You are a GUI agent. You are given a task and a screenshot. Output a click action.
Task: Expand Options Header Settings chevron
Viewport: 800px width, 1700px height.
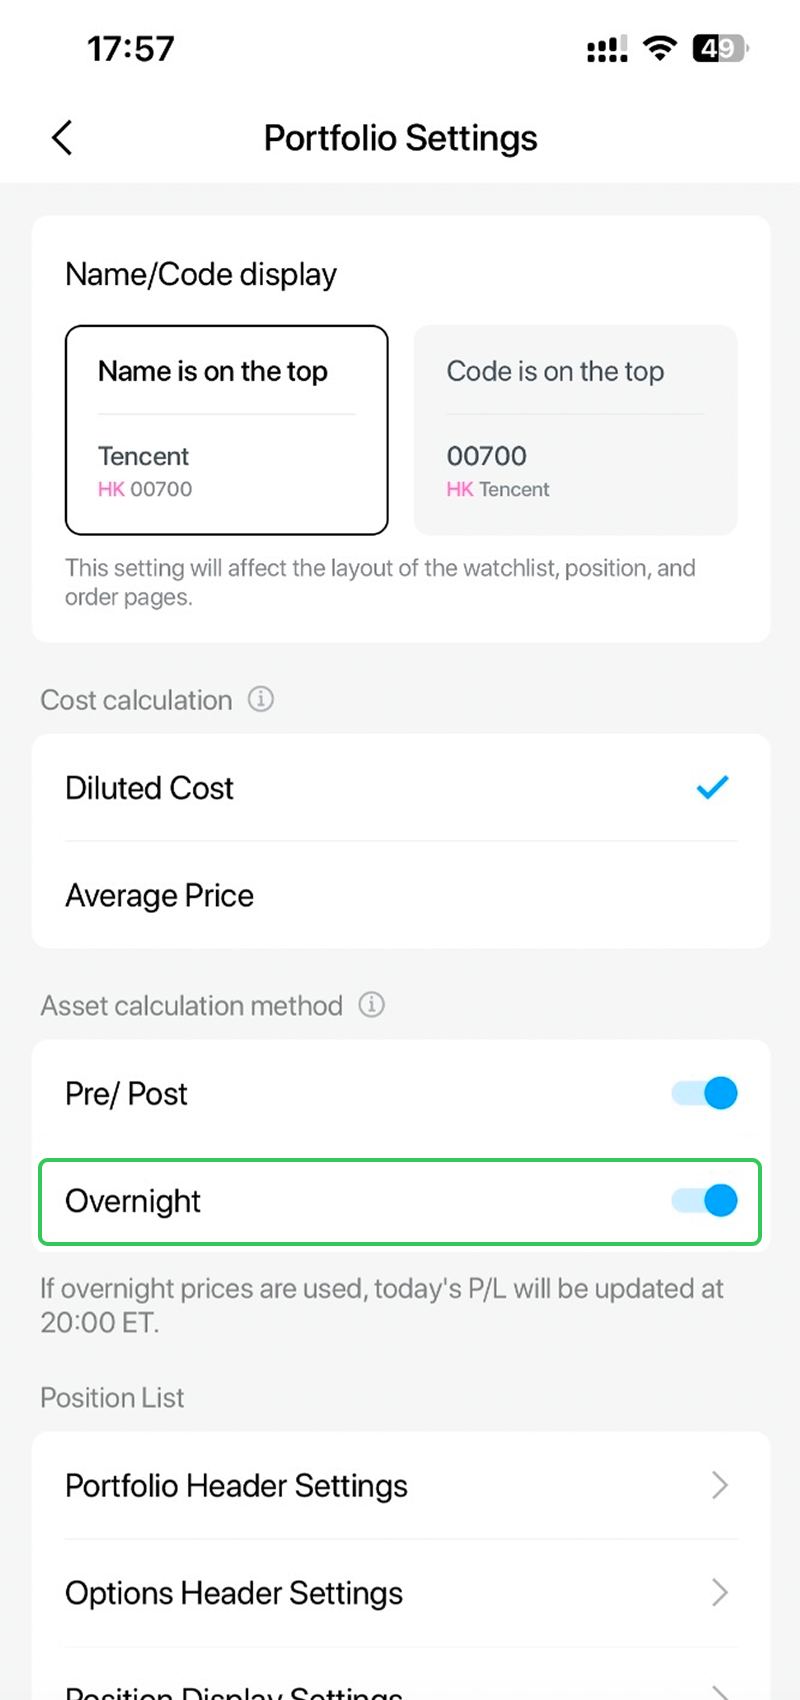click(719, 1592)
